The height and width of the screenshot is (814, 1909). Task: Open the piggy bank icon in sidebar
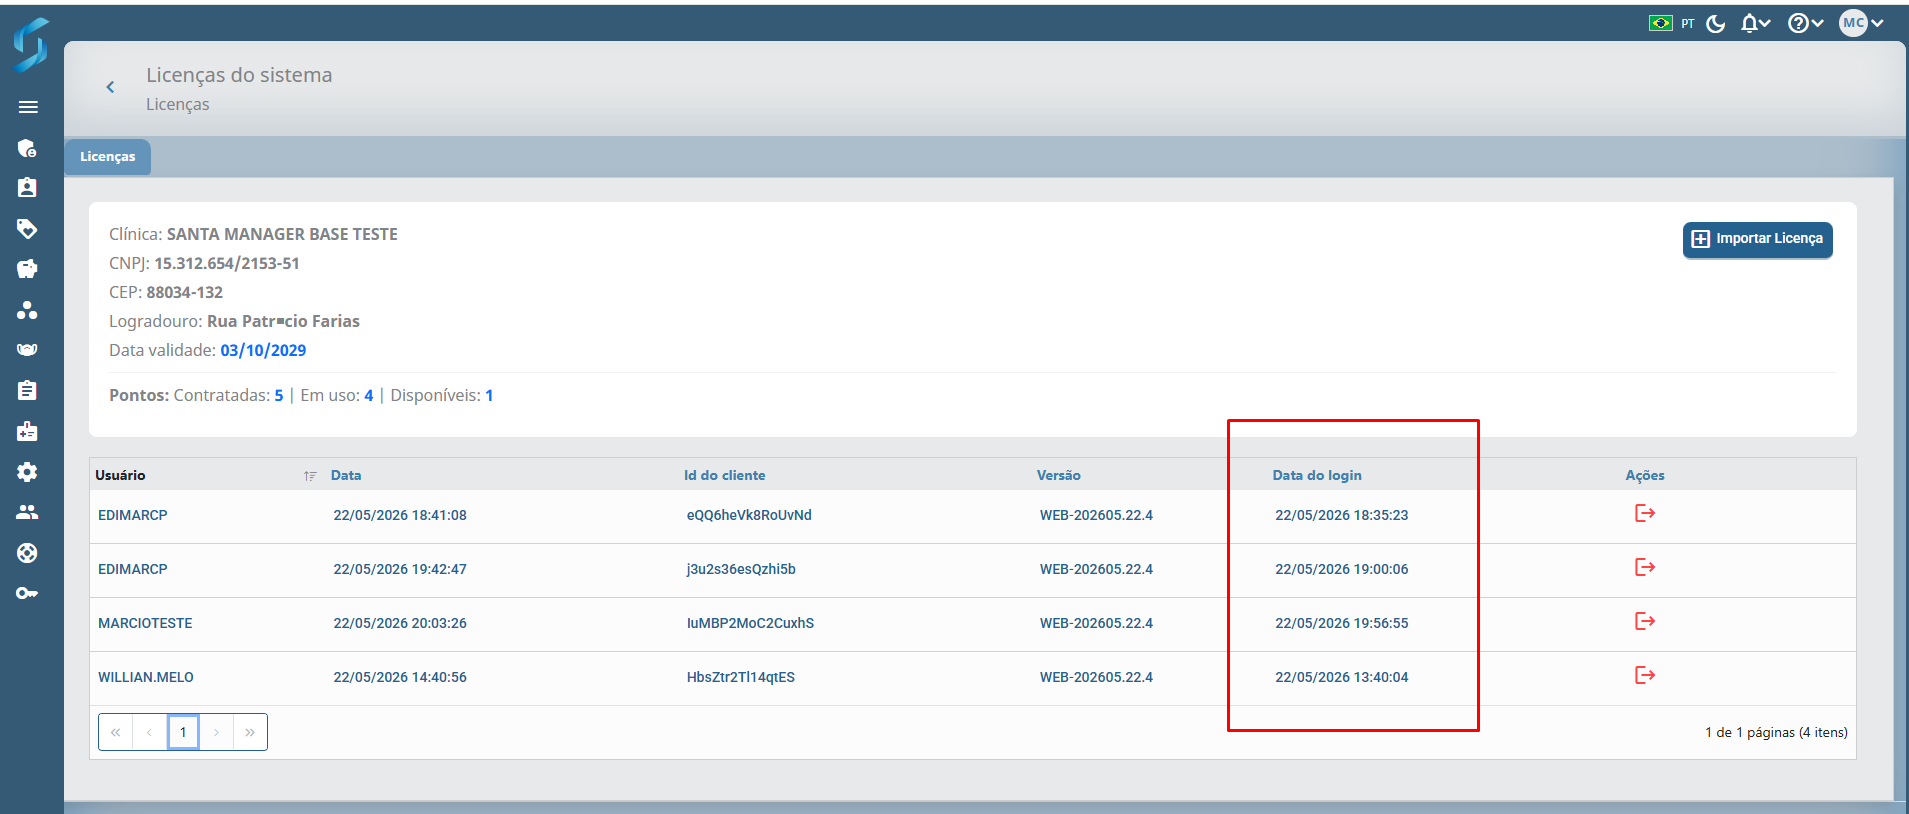(x=27, y=269)
